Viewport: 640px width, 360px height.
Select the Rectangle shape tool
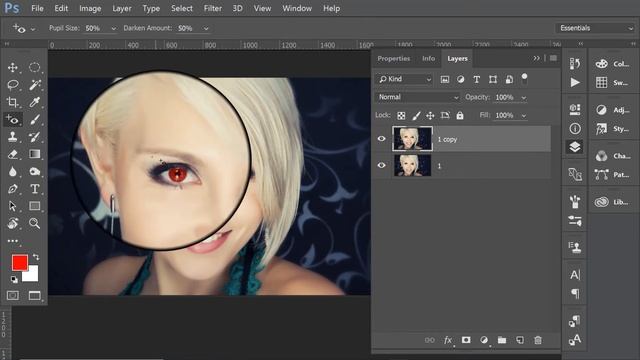35,206
